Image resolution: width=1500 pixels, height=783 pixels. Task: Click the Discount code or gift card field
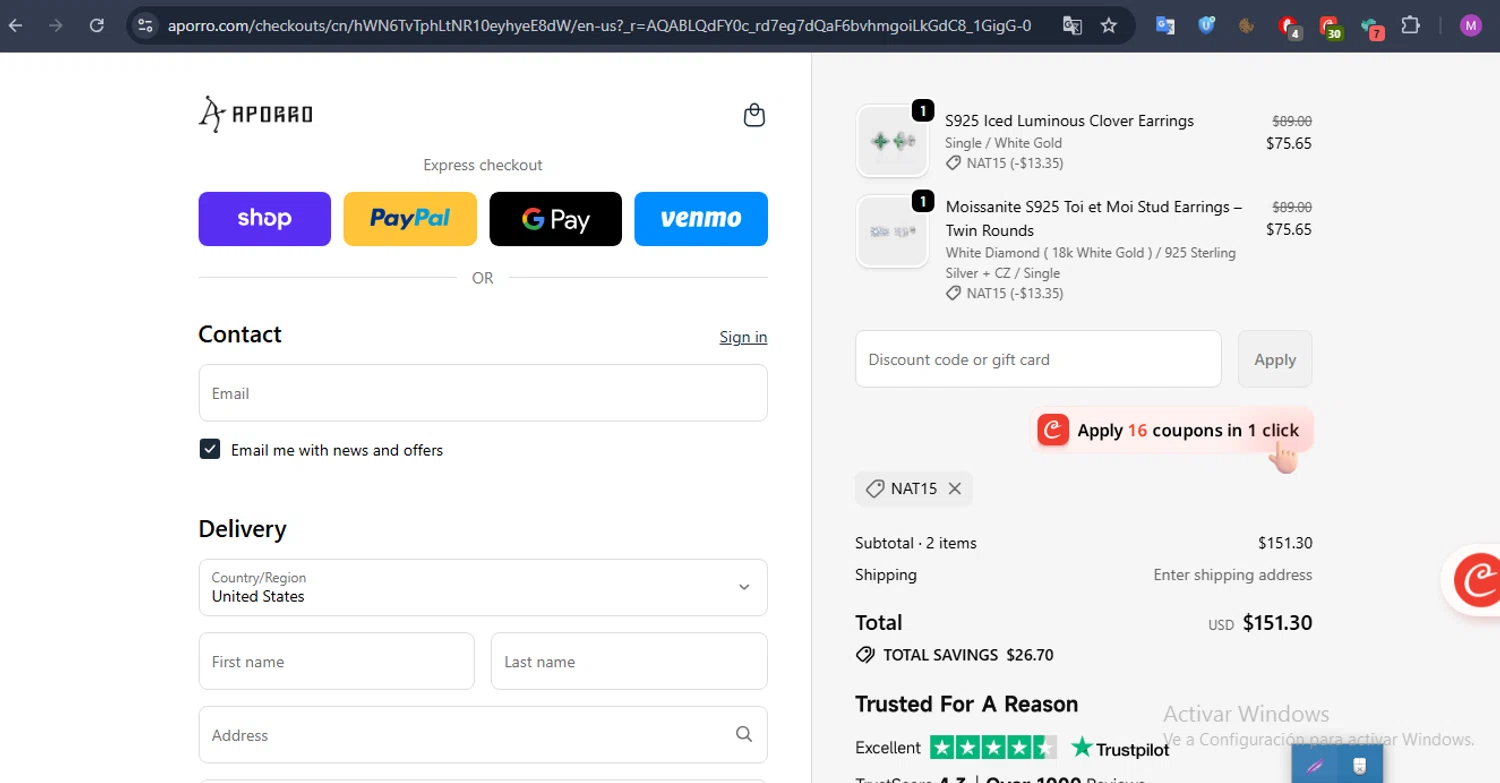[1038, 359]
